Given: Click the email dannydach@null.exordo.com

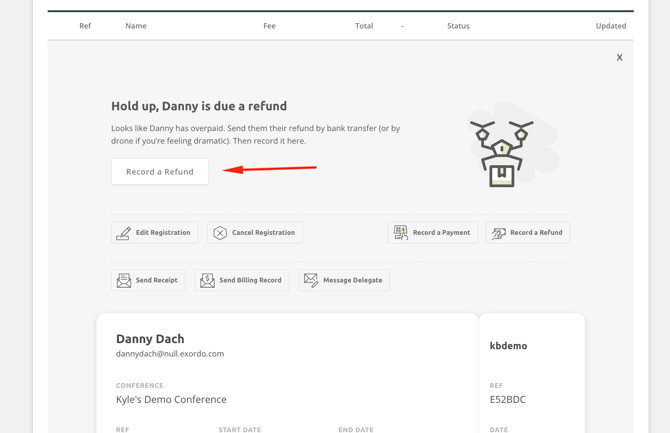Looking at the screenshot, I should point(170,354).
